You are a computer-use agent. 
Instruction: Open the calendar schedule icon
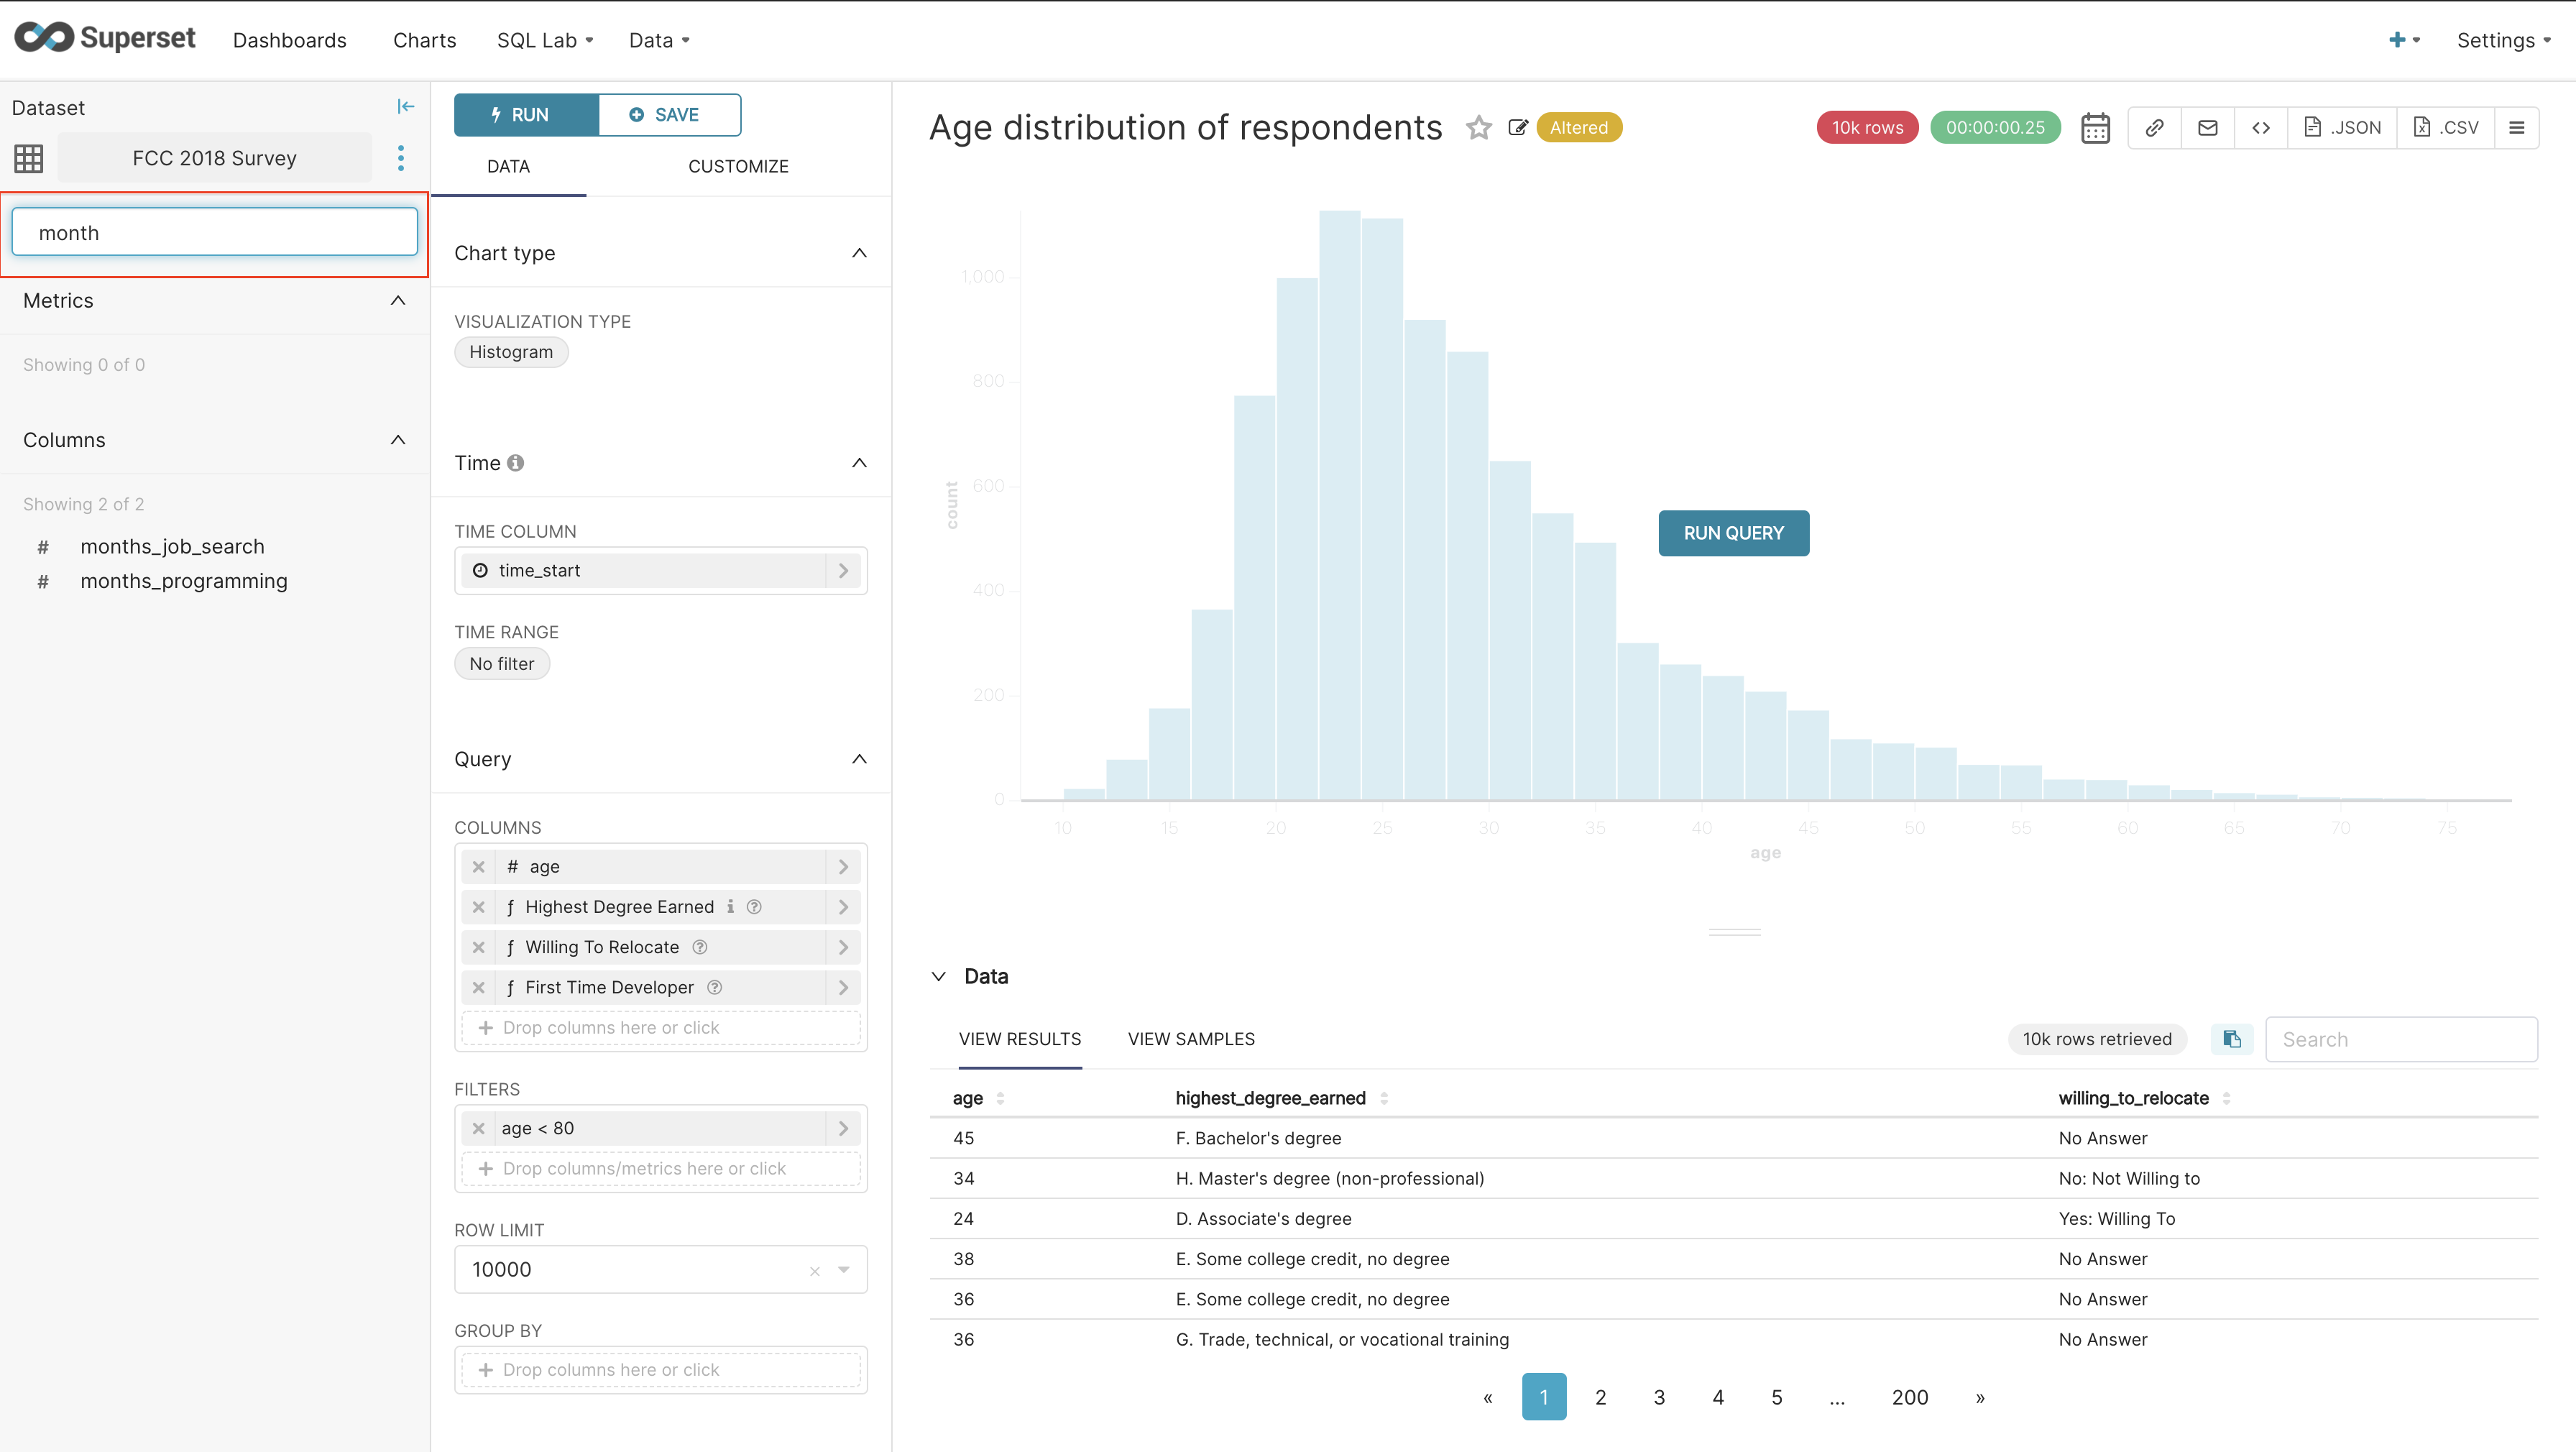pos(2095,128)
